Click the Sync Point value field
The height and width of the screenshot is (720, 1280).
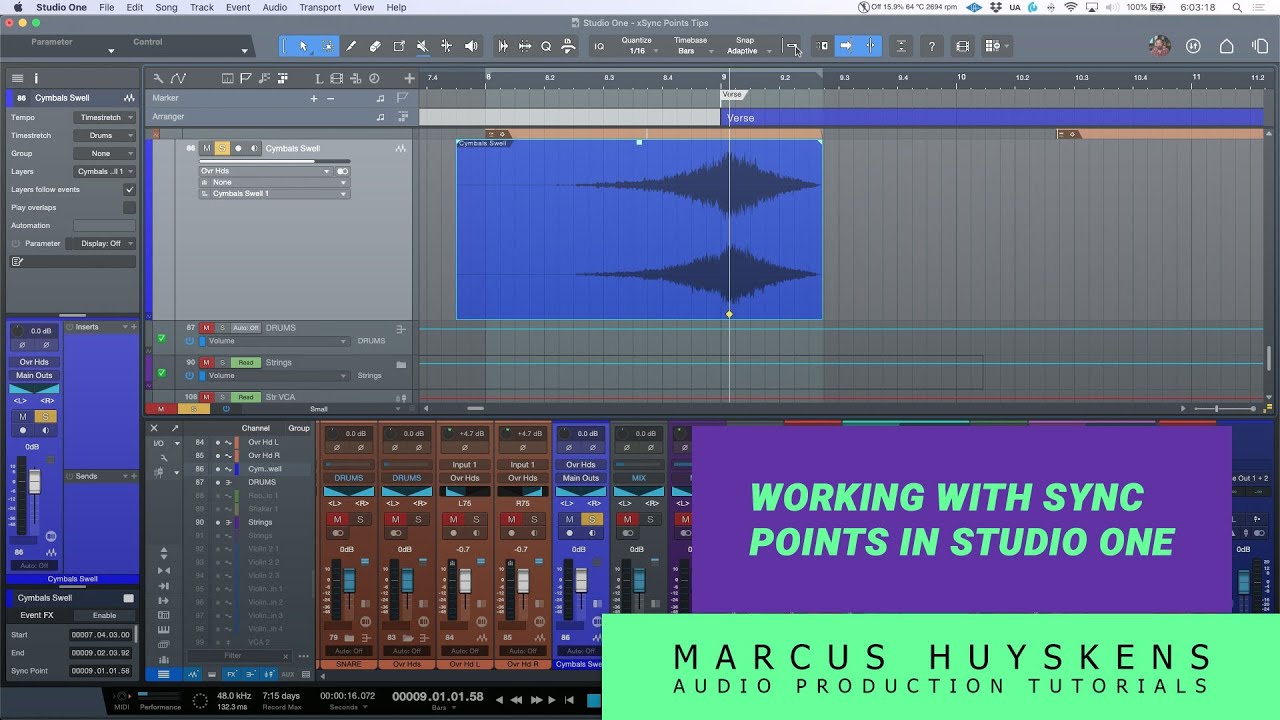click(x=100, y=671)
